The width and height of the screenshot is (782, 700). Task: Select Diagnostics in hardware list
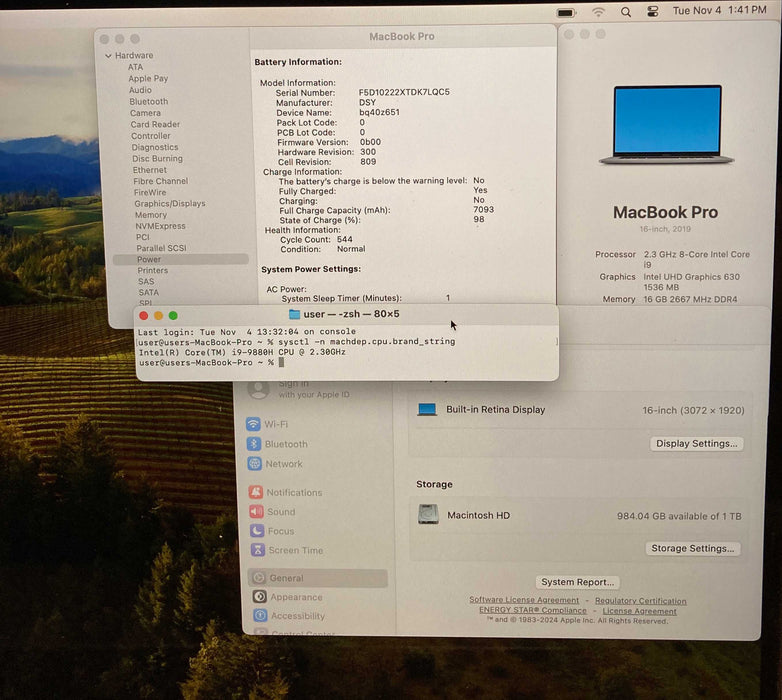[155, 147]
